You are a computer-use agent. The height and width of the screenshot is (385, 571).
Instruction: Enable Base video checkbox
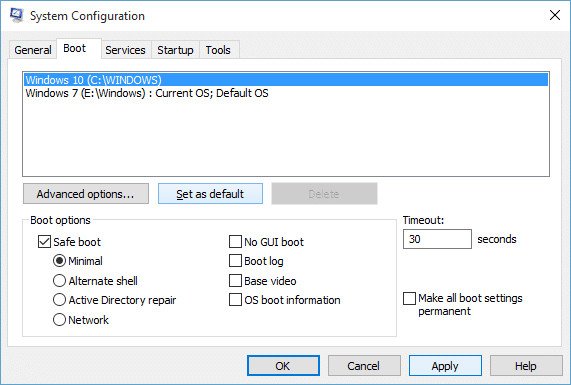pyautogui.click(x=235, y=281)
